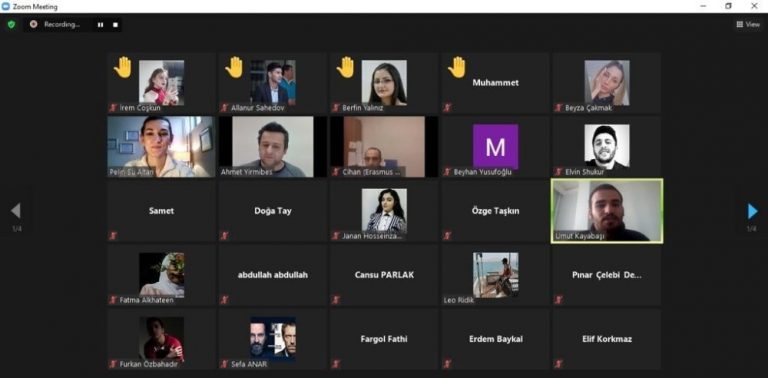
Task: Click Berfin Yalınız's raised hand icon
Action: 346,68
